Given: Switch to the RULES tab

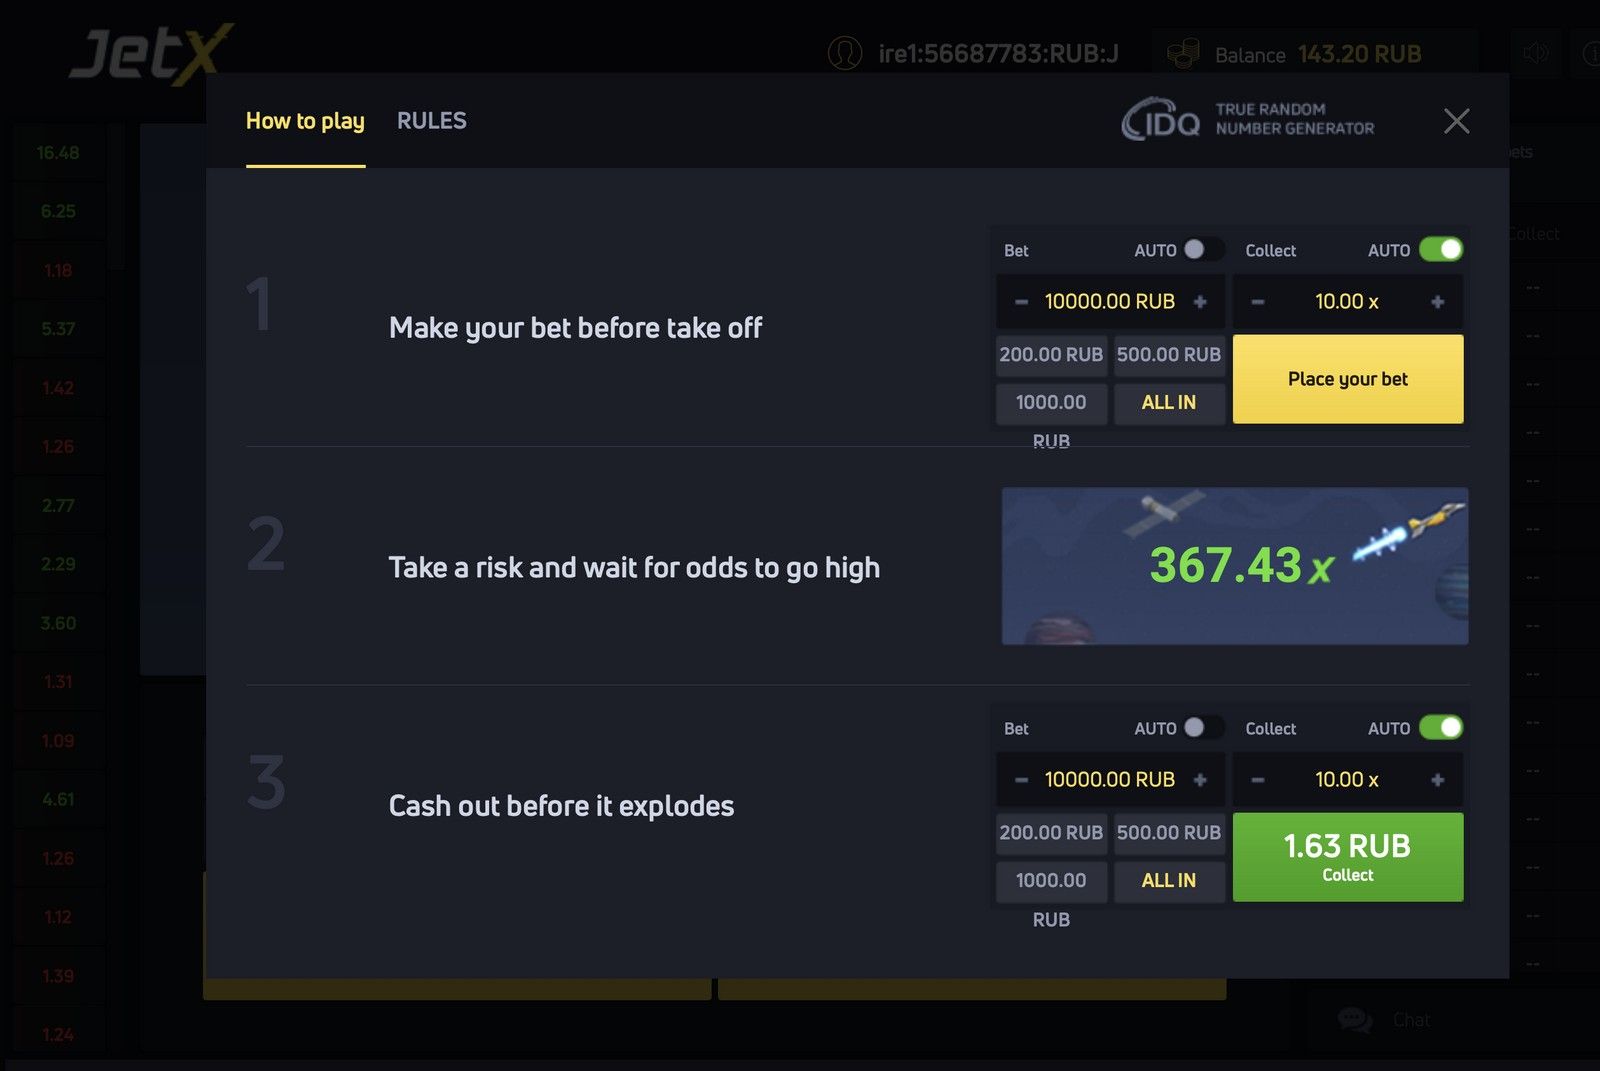Looking at the screenshot, I should (x=431, y=121).
